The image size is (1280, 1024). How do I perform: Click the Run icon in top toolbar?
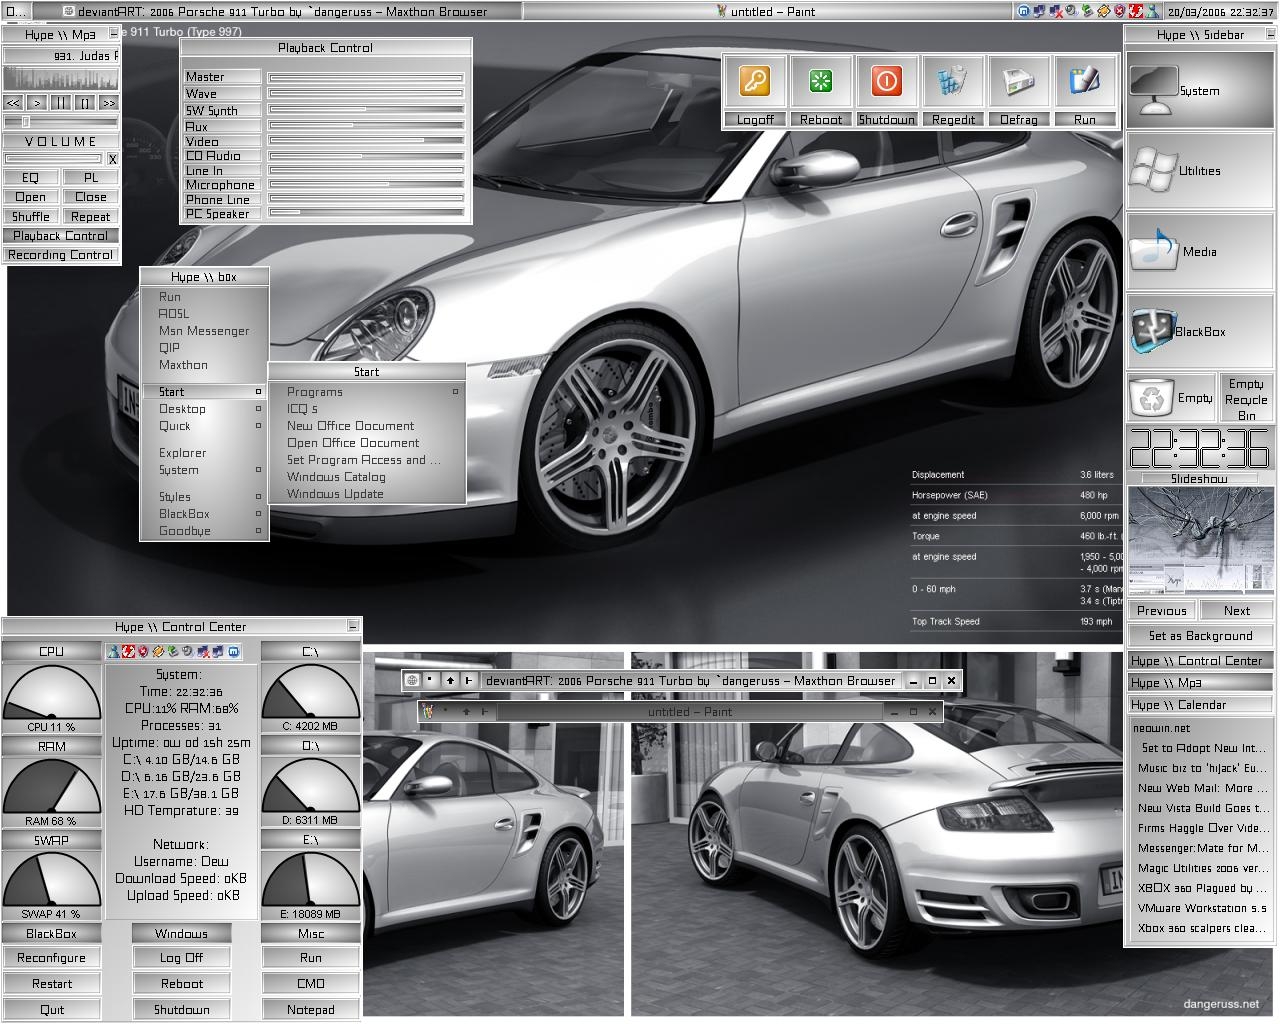coord(1084,82)
